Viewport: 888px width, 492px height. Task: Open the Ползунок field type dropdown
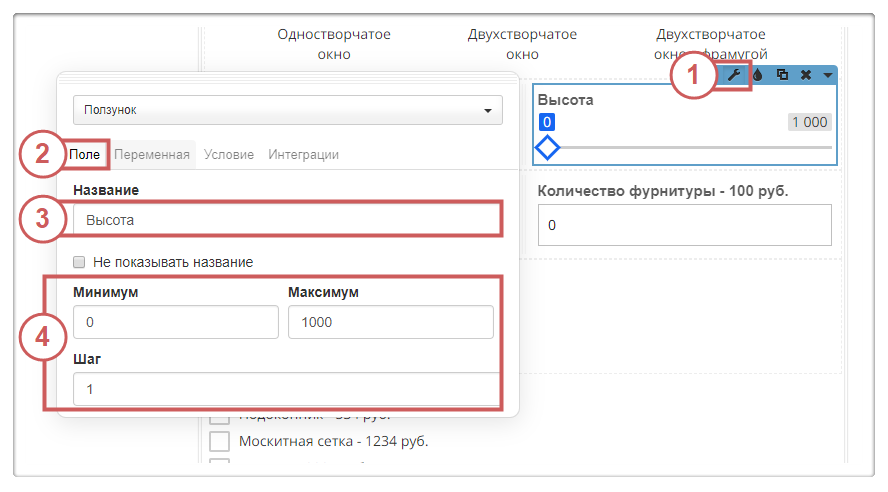[x=288, y=110]
